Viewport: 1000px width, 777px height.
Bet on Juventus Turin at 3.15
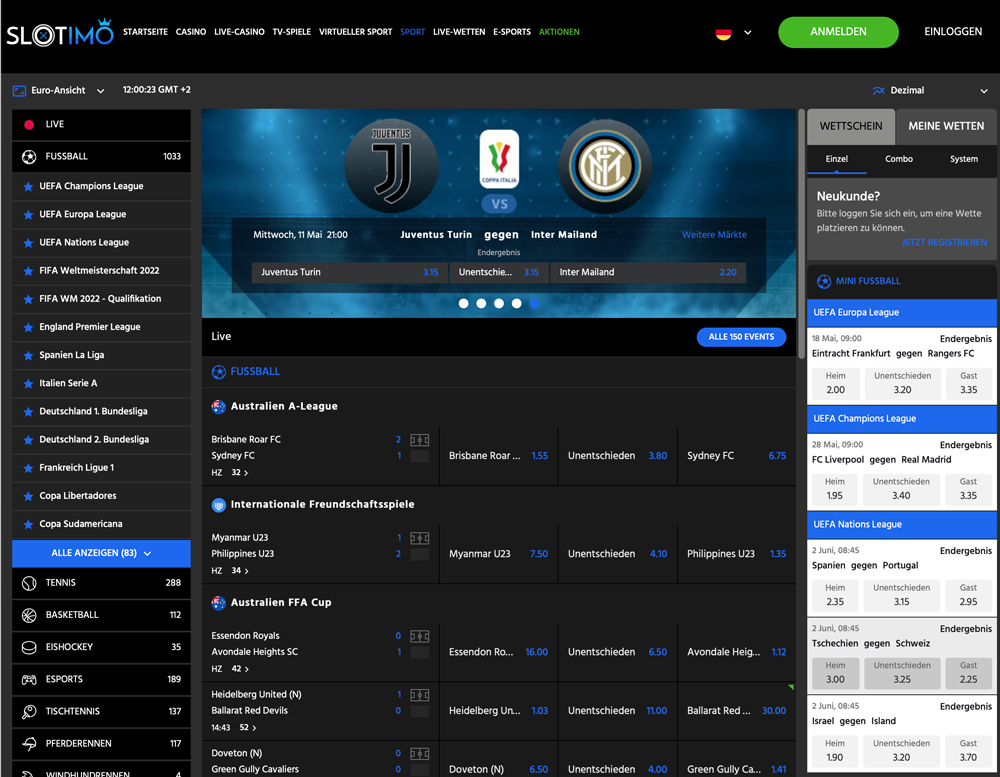(x=349, y=272)
